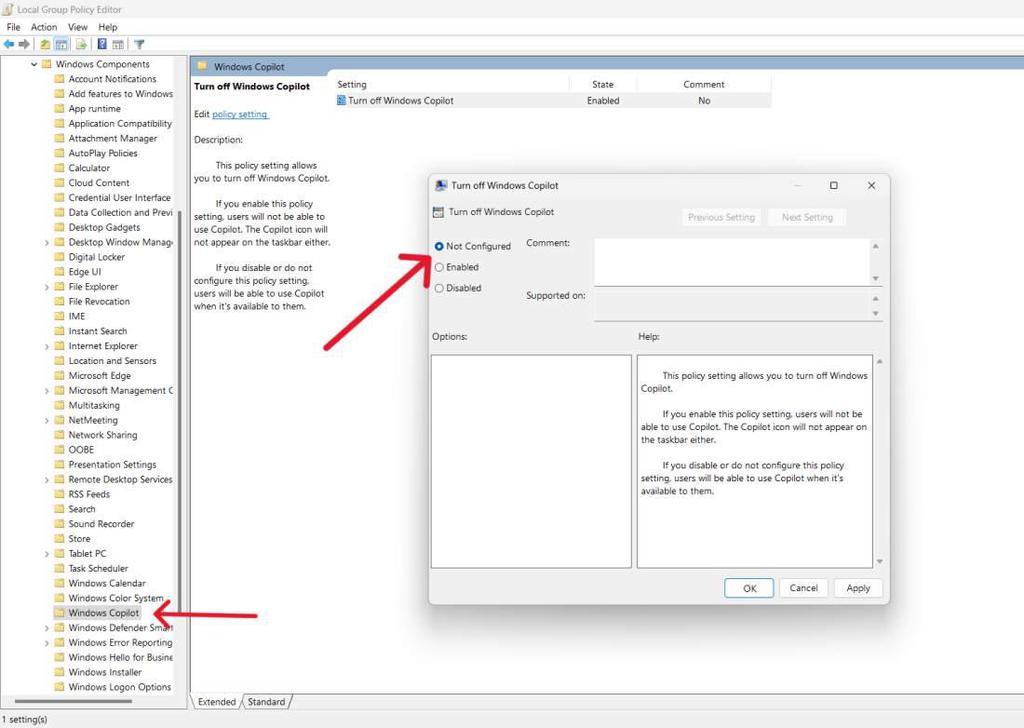Toggle the console tree visibility icon
1024x728 pixels.
pyautogui.click(x=61, y=44)
